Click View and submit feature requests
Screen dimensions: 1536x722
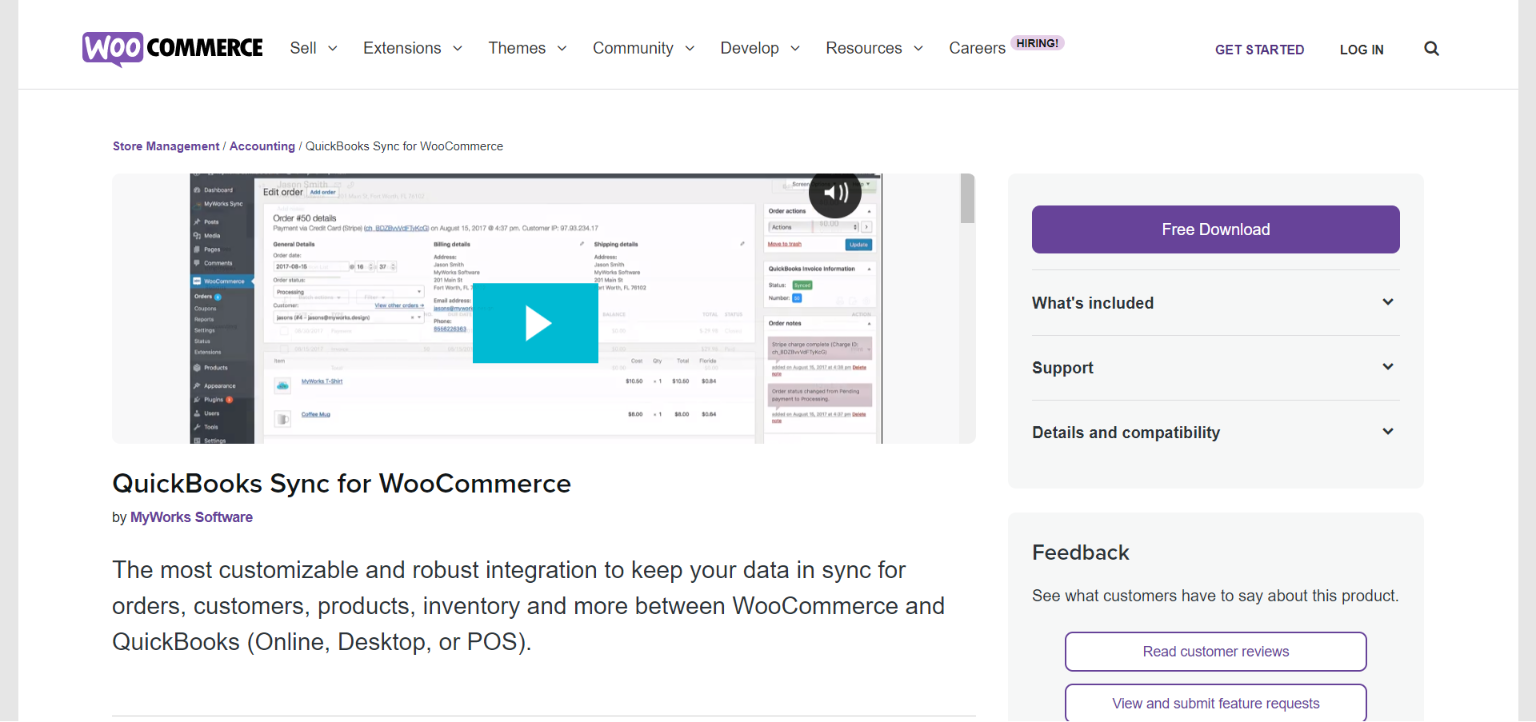tap(1215, 703)
